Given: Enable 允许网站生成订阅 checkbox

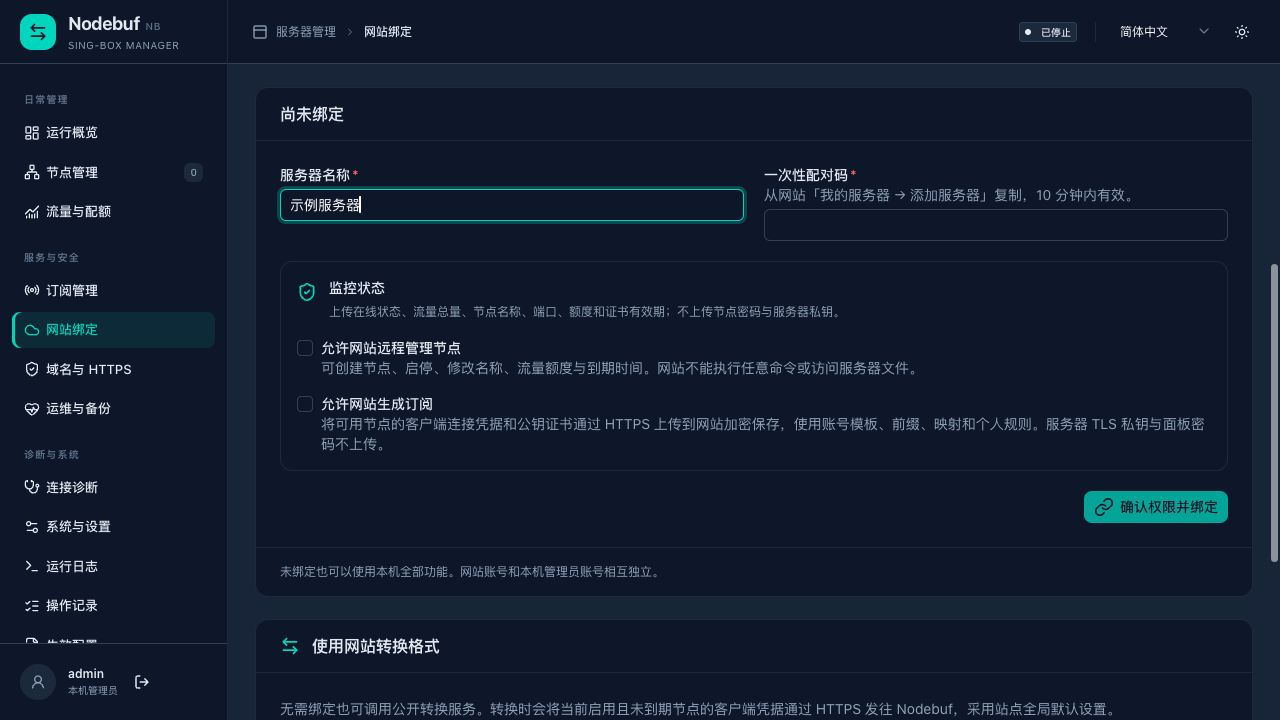Looking at the screenshot, I should click(305, 404).
